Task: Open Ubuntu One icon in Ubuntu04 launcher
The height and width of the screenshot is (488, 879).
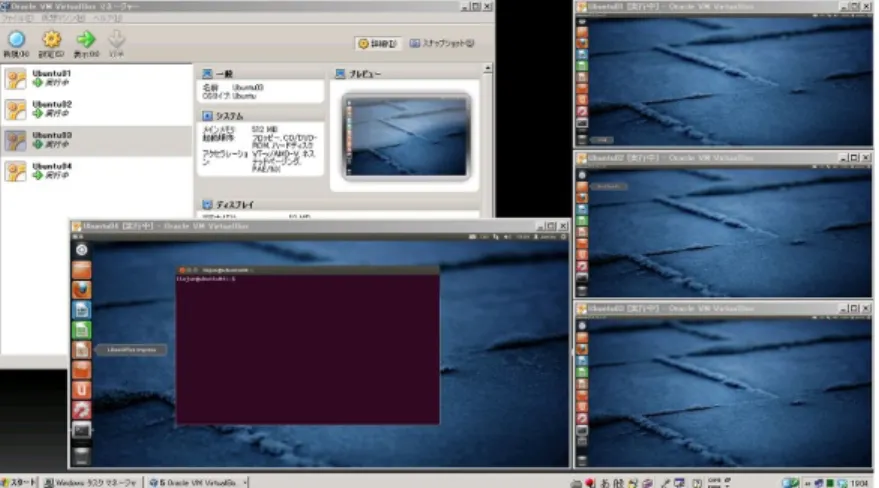Action: click(82, 390)
